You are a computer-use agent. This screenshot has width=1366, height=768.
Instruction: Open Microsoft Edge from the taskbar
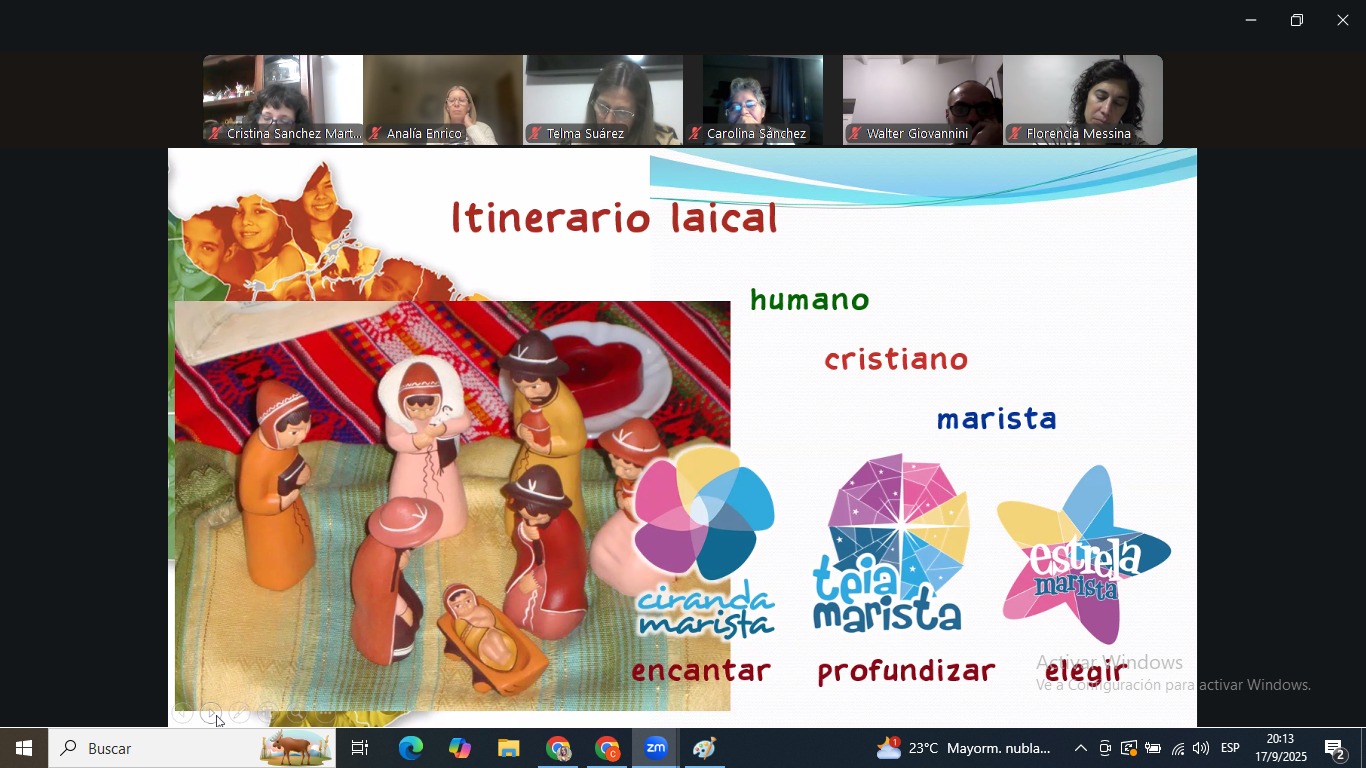(411, 748)
